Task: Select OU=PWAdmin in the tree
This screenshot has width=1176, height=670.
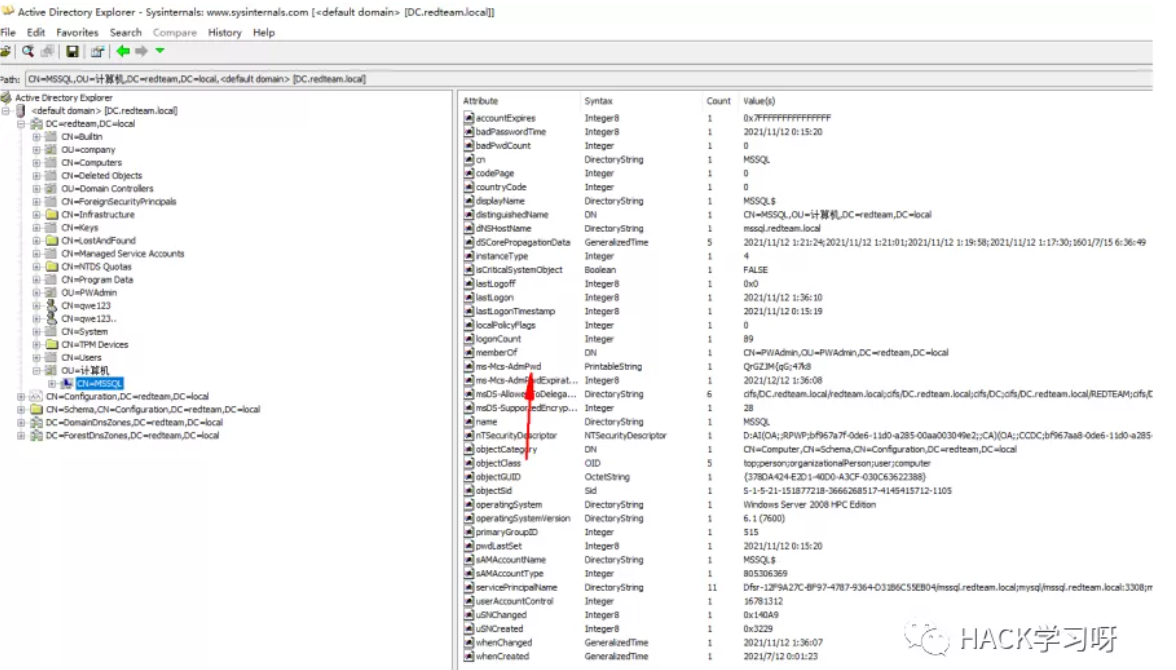Action: (x=88, y=293)
